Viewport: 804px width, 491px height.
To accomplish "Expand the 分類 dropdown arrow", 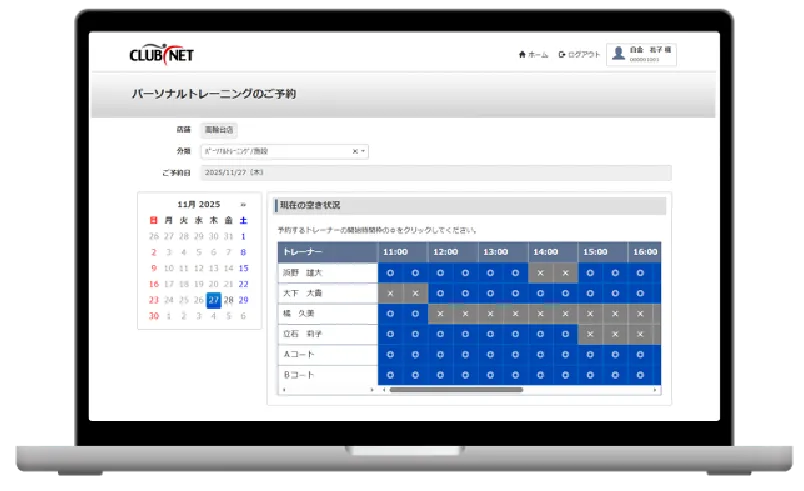I will [363, 151].
